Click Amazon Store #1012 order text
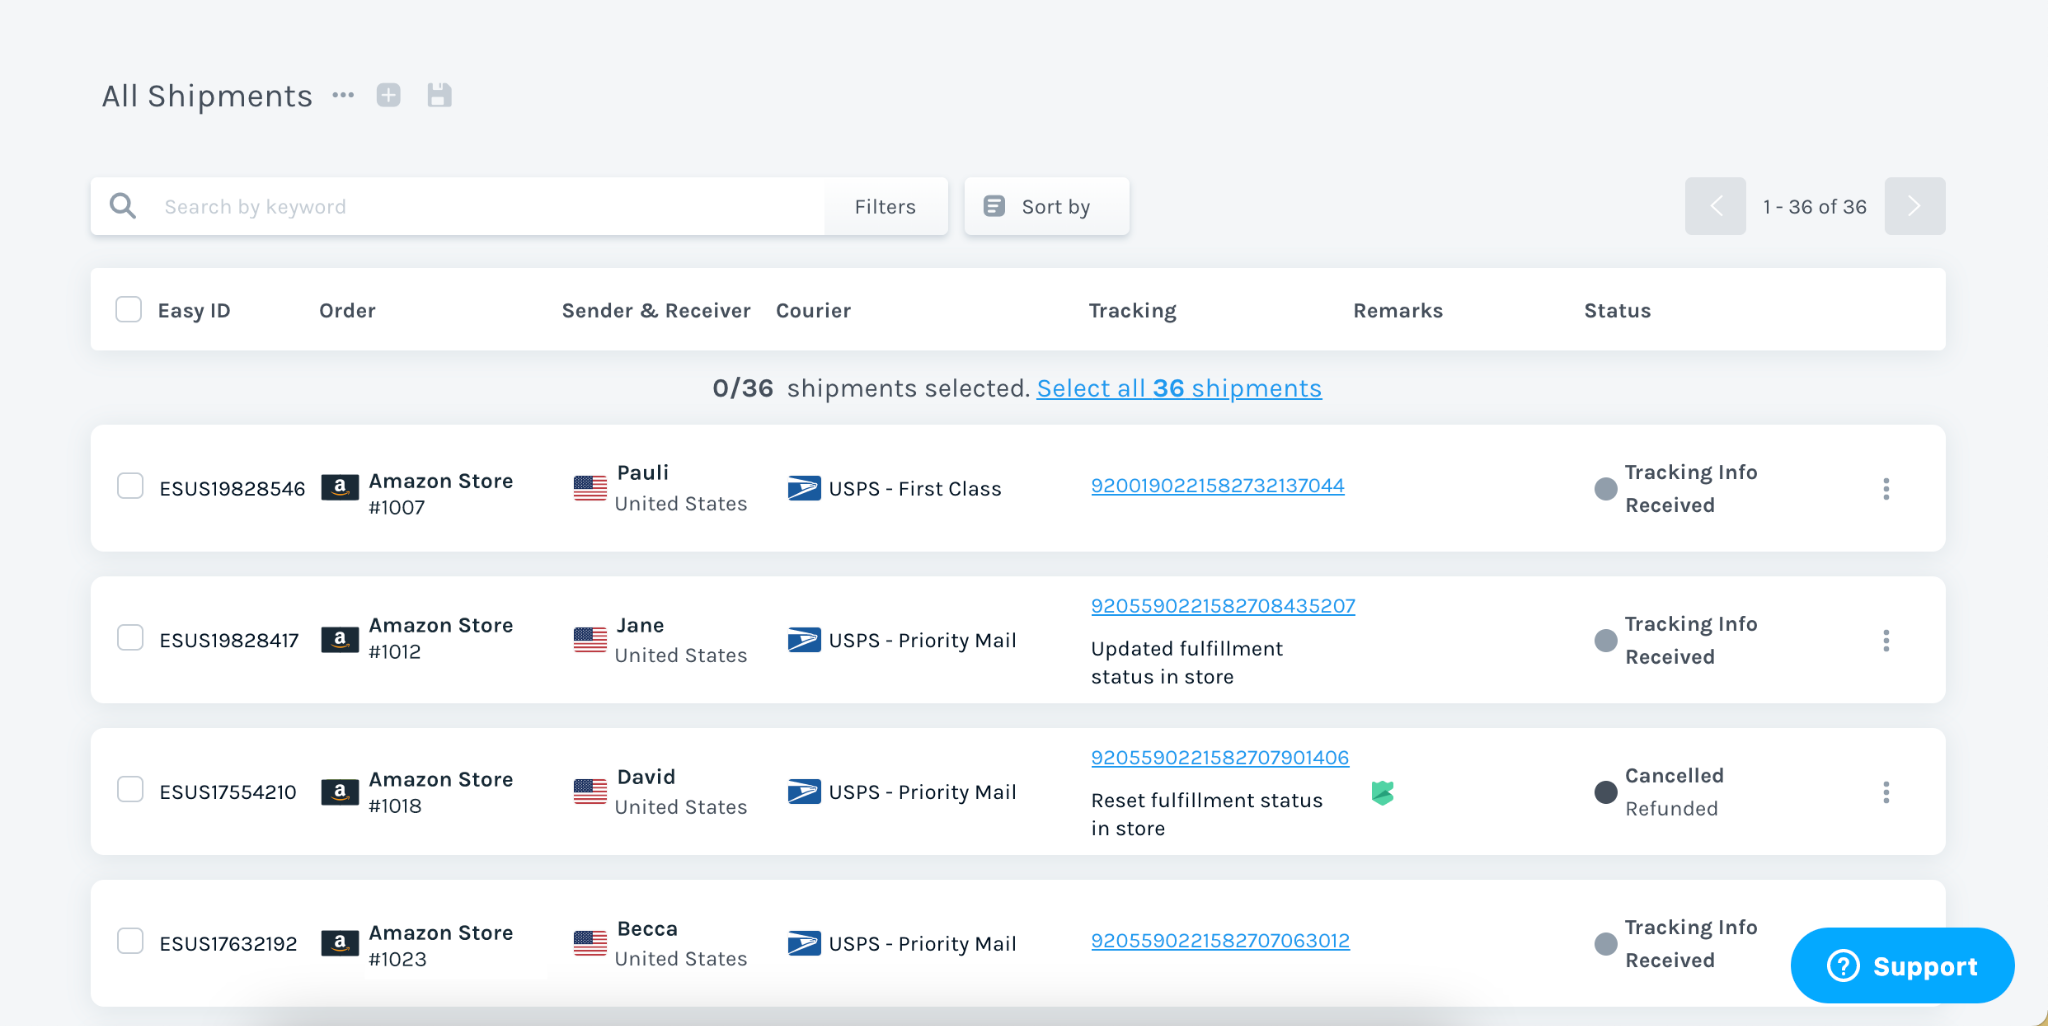 [440, 638]
